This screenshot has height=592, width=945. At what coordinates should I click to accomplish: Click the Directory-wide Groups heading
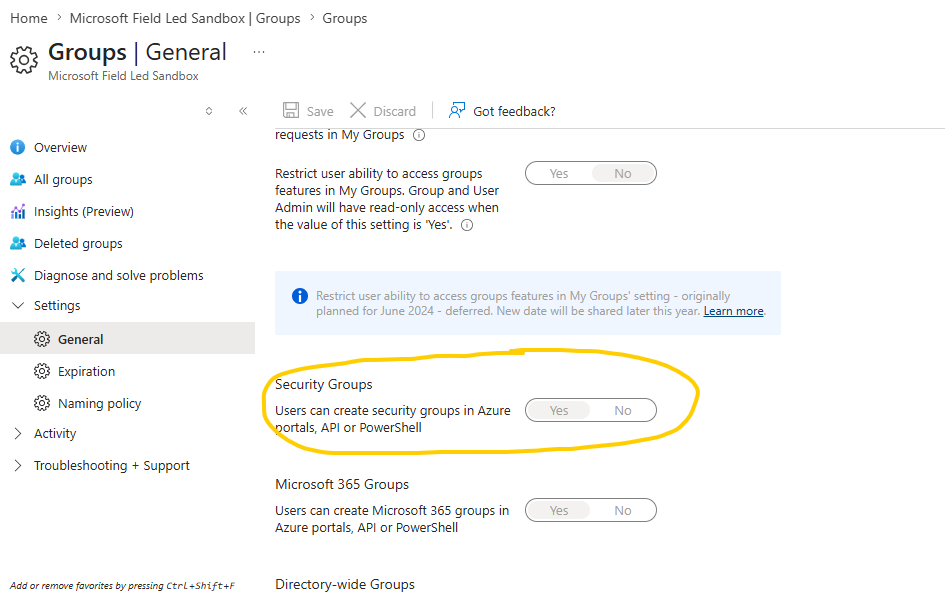(345, 584)
